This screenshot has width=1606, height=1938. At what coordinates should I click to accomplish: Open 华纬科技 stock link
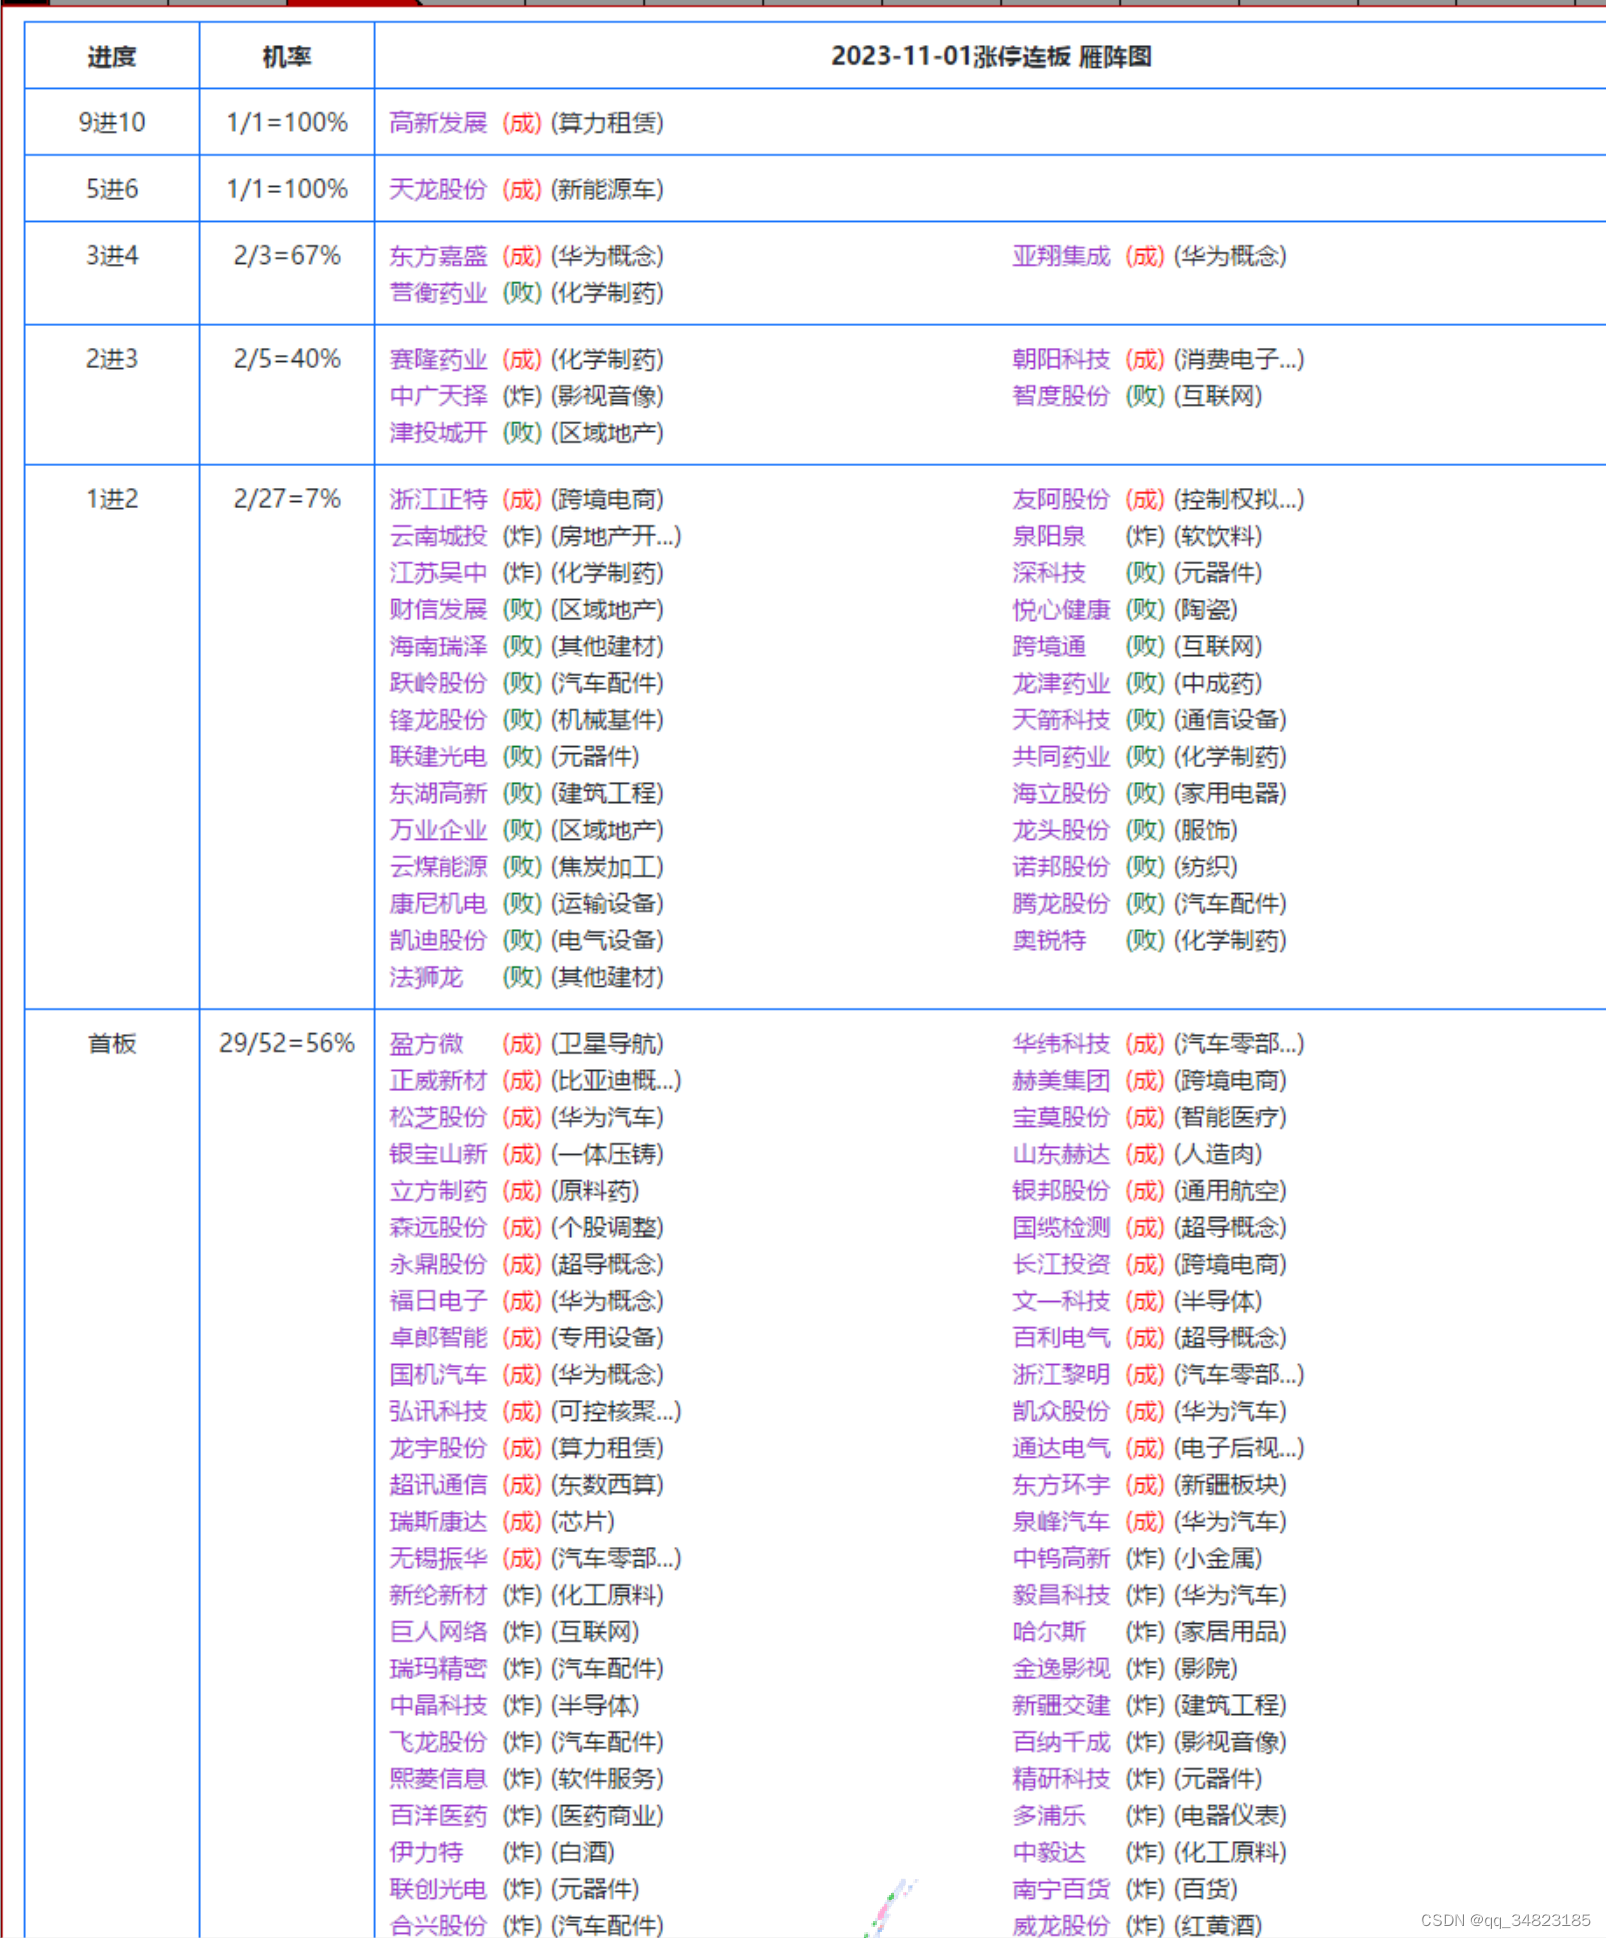(1061, 1044)
